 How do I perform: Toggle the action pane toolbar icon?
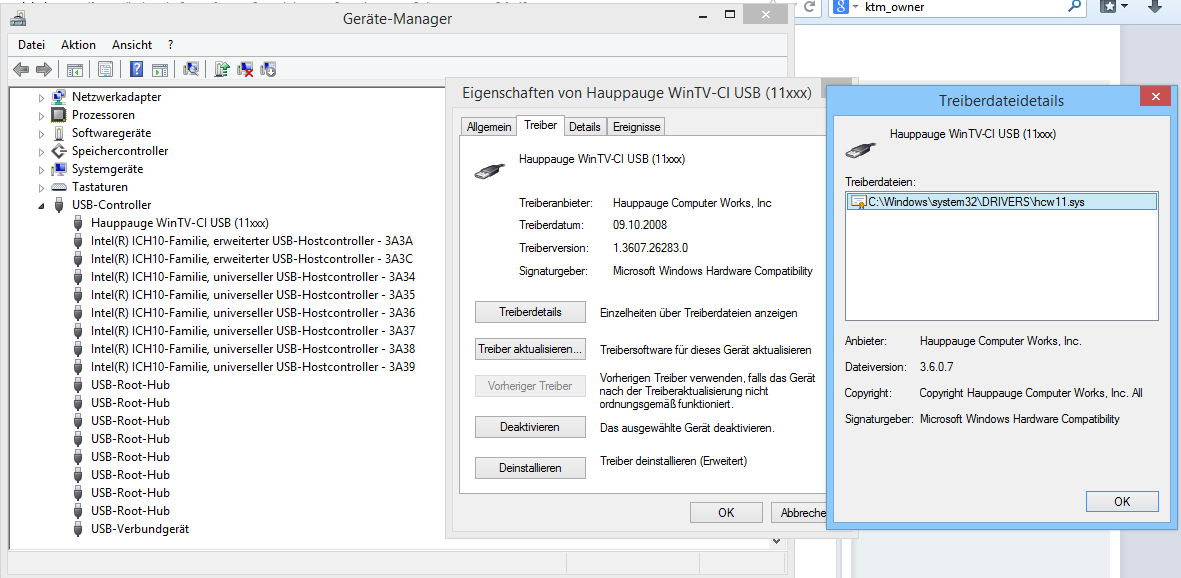(x=159, y=70)
